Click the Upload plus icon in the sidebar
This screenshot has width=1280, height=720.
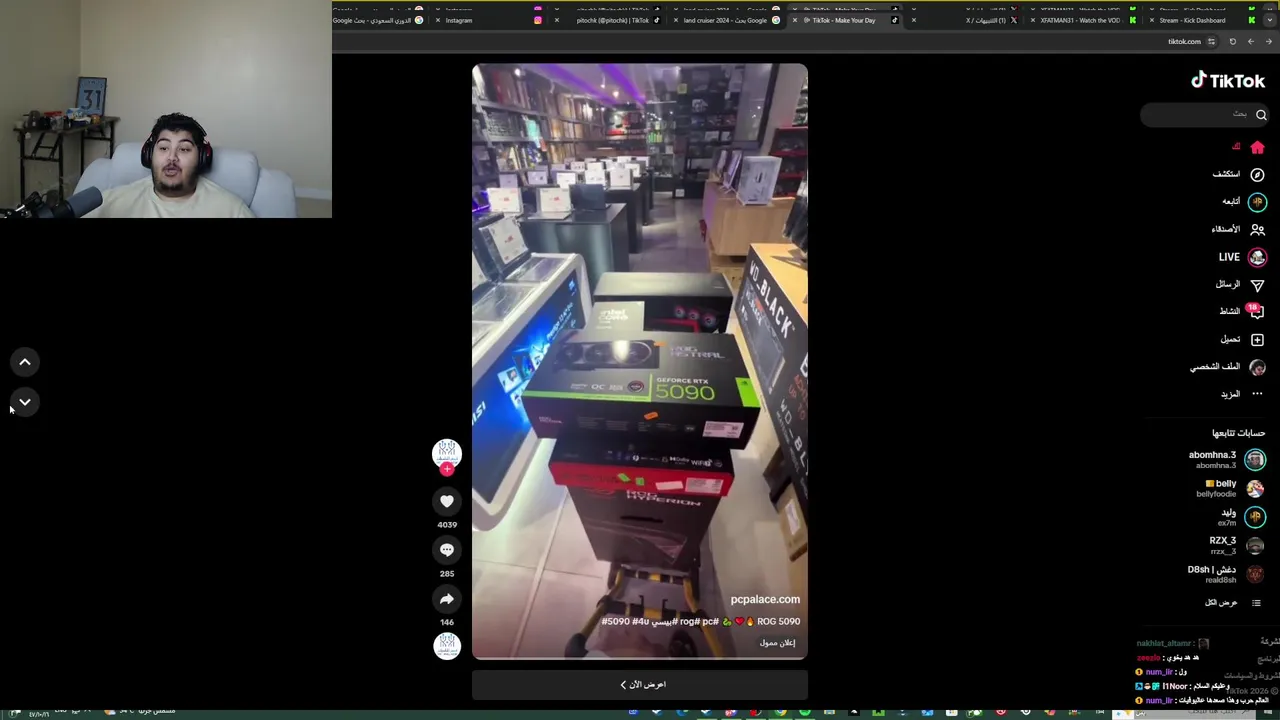(1257, 340)
